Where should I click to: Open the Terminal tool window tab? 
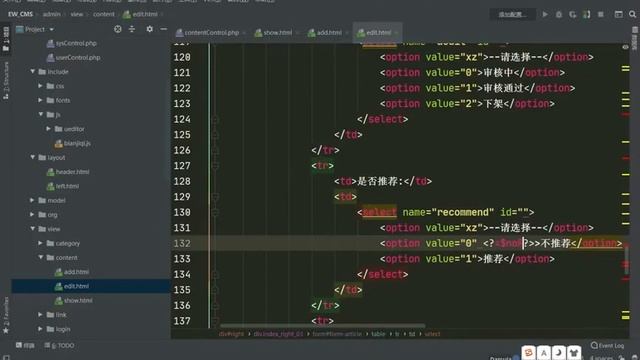[x=25, y=345]
